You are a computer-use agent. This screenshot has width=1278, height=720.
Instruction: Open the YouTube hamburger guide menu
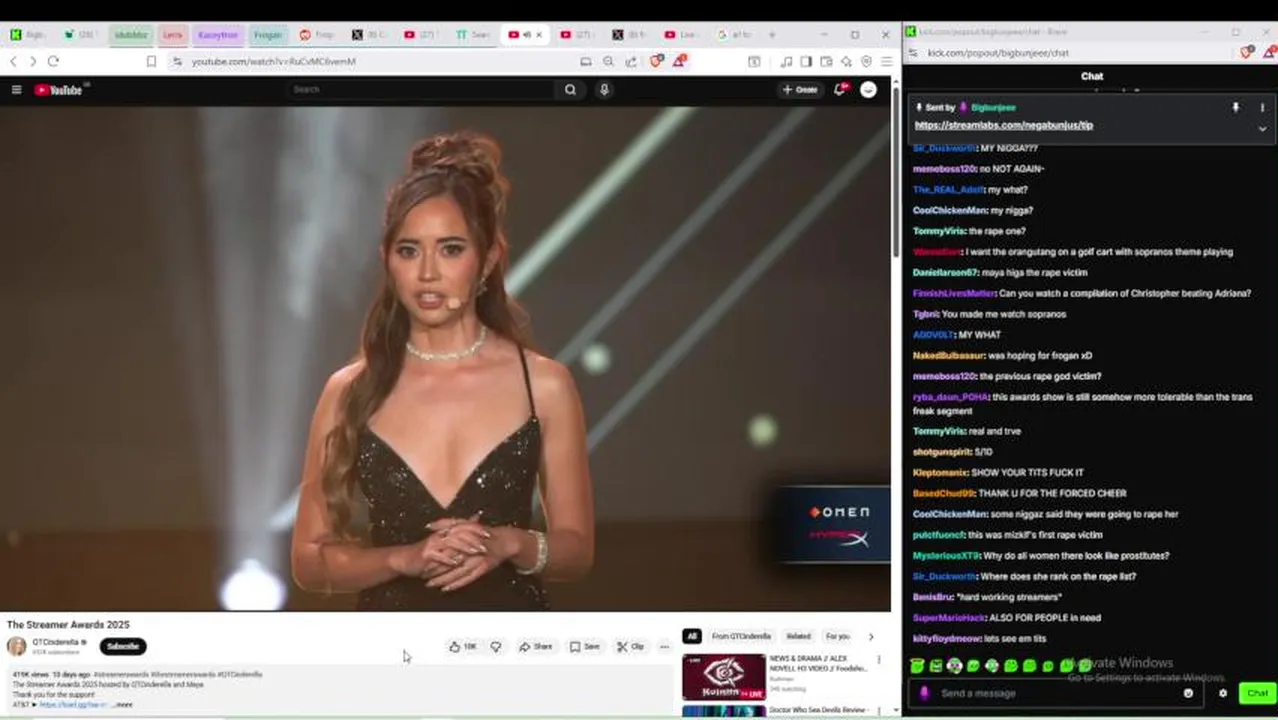click(x=16, y=90)
